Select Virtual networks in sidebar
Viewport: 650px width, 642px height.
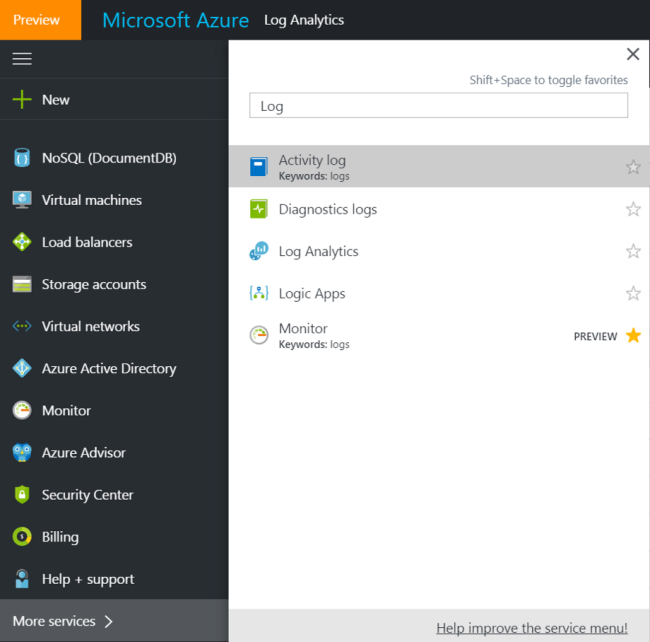pos(91,326)
